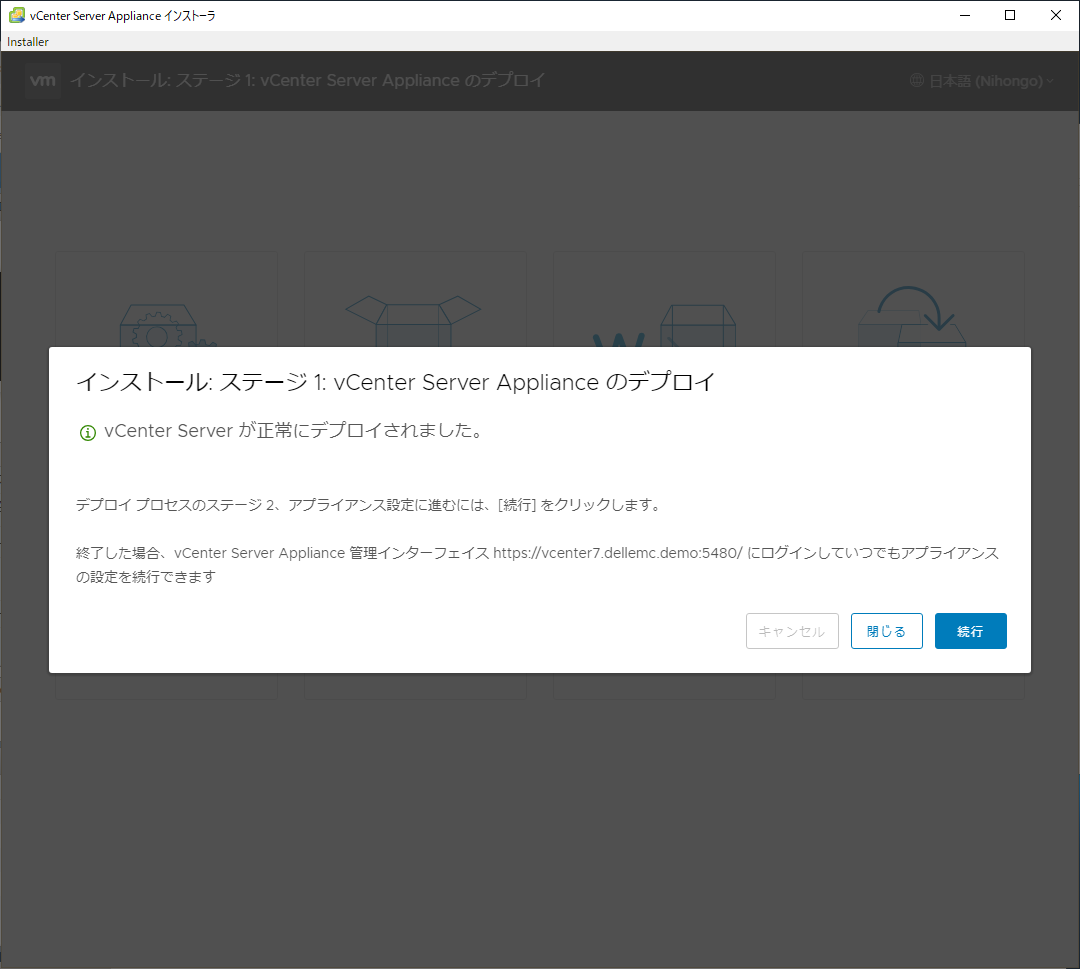The height and width of the screenshot is (969, 1080).
Task: Click the restore arrow card icon
Action: click(x=912, y=315)
